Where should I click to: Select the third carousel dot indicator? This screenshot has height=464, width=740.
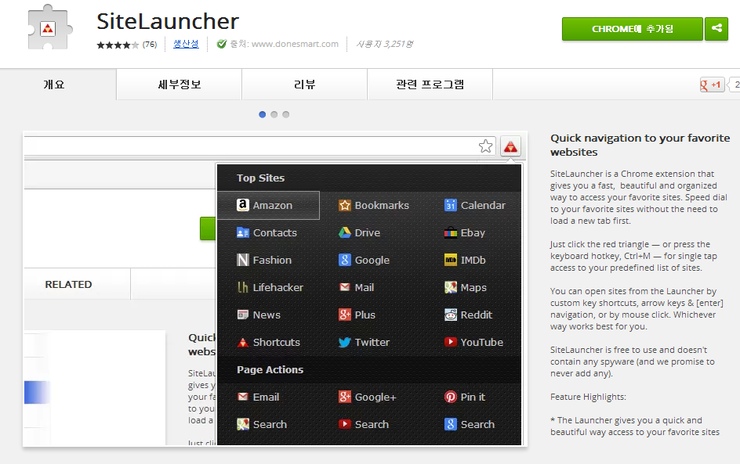tap(286, 115)
